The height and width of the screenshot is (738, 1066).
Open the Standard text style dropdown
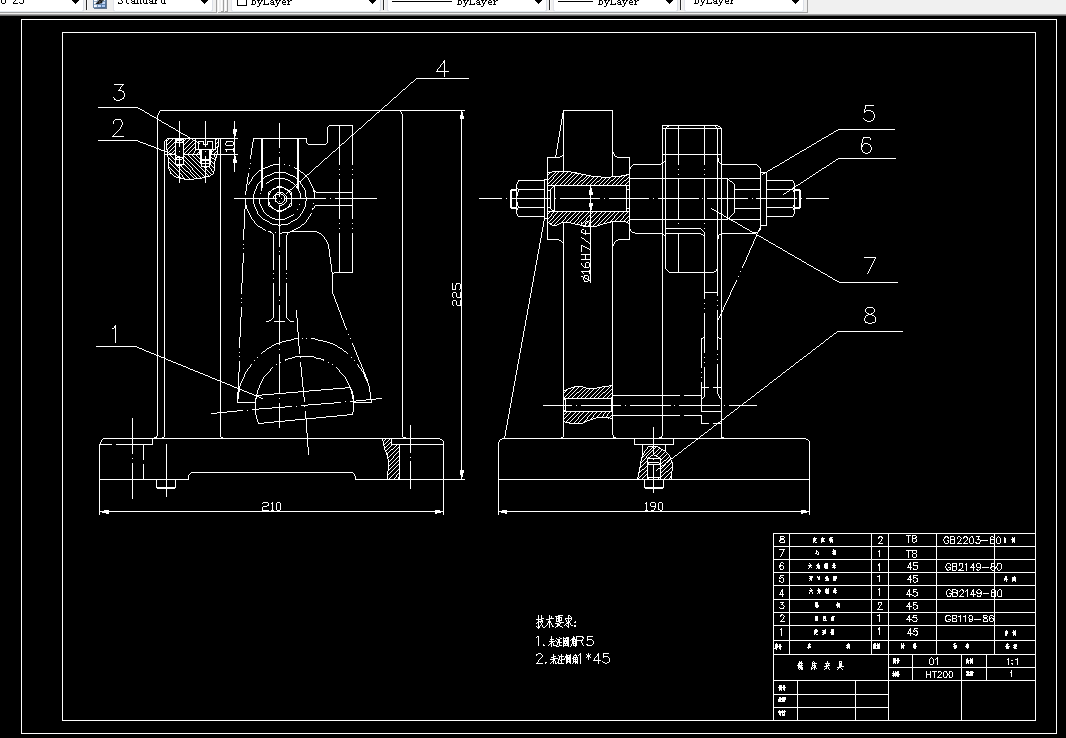pos(162,3)
